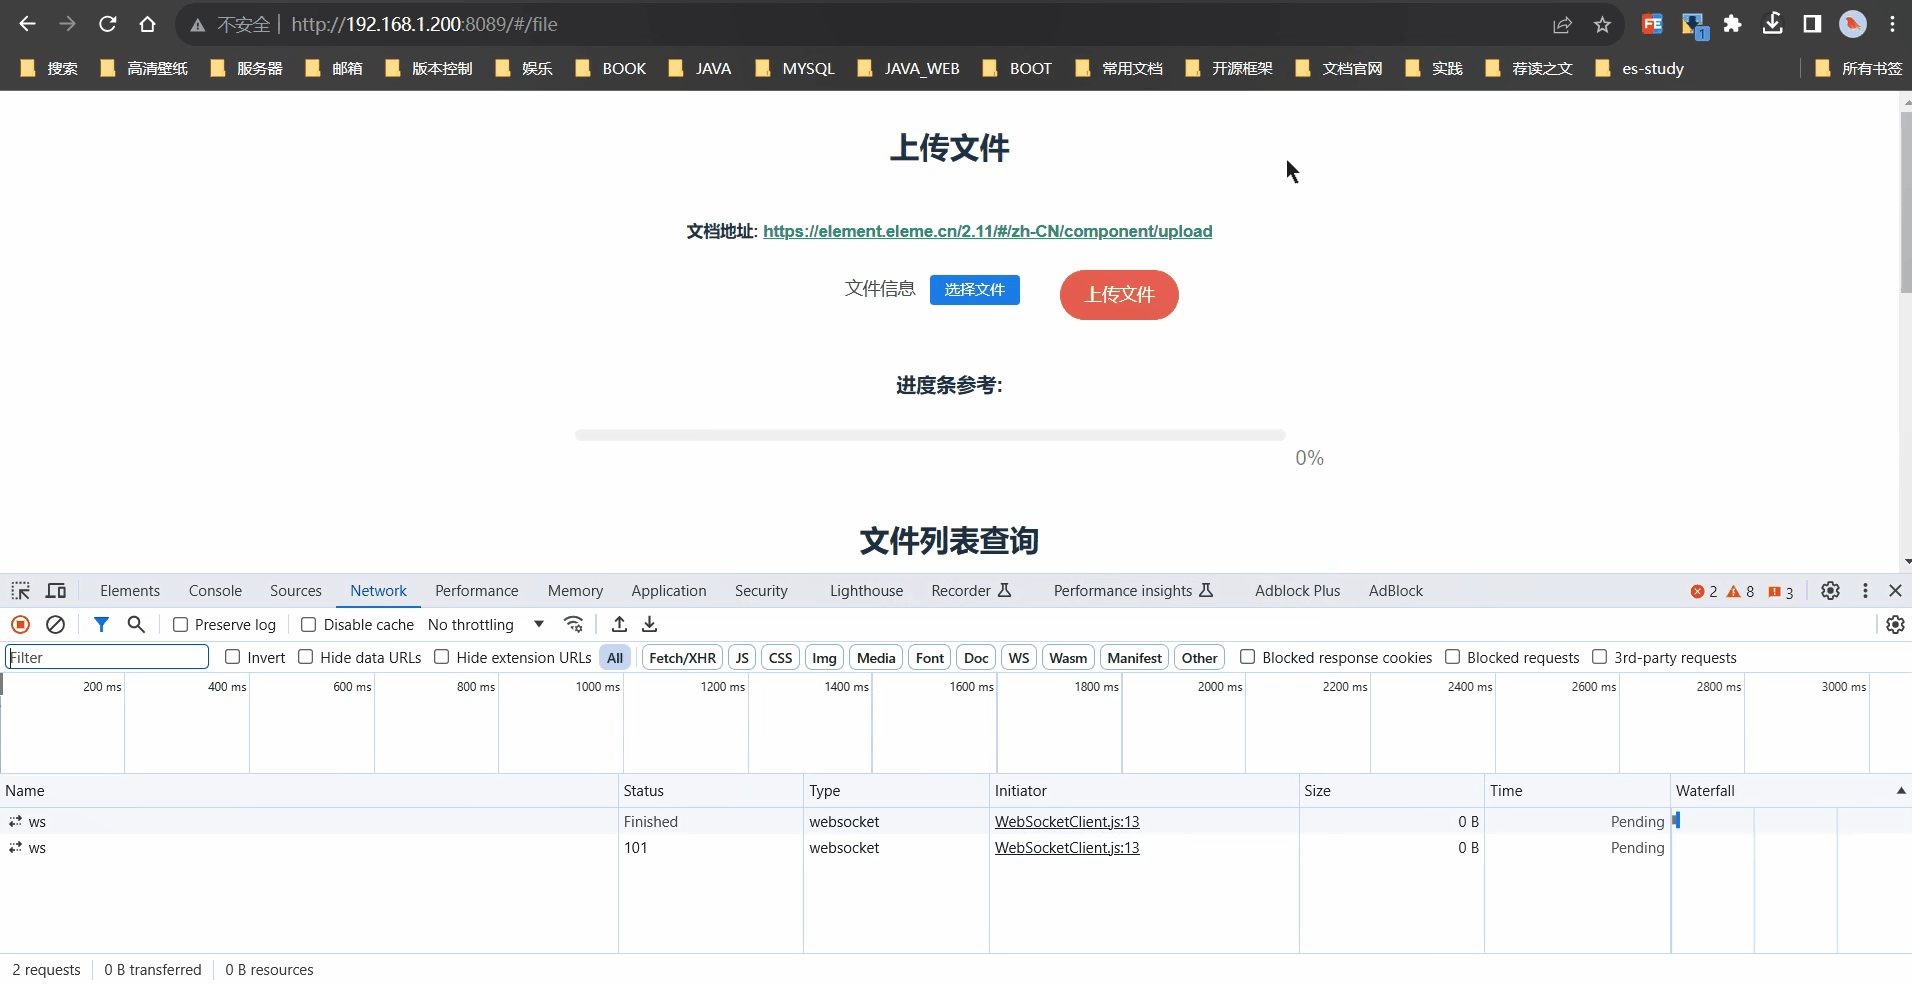
Task: Open DevTools customize menu
Action: [1865, 591]
